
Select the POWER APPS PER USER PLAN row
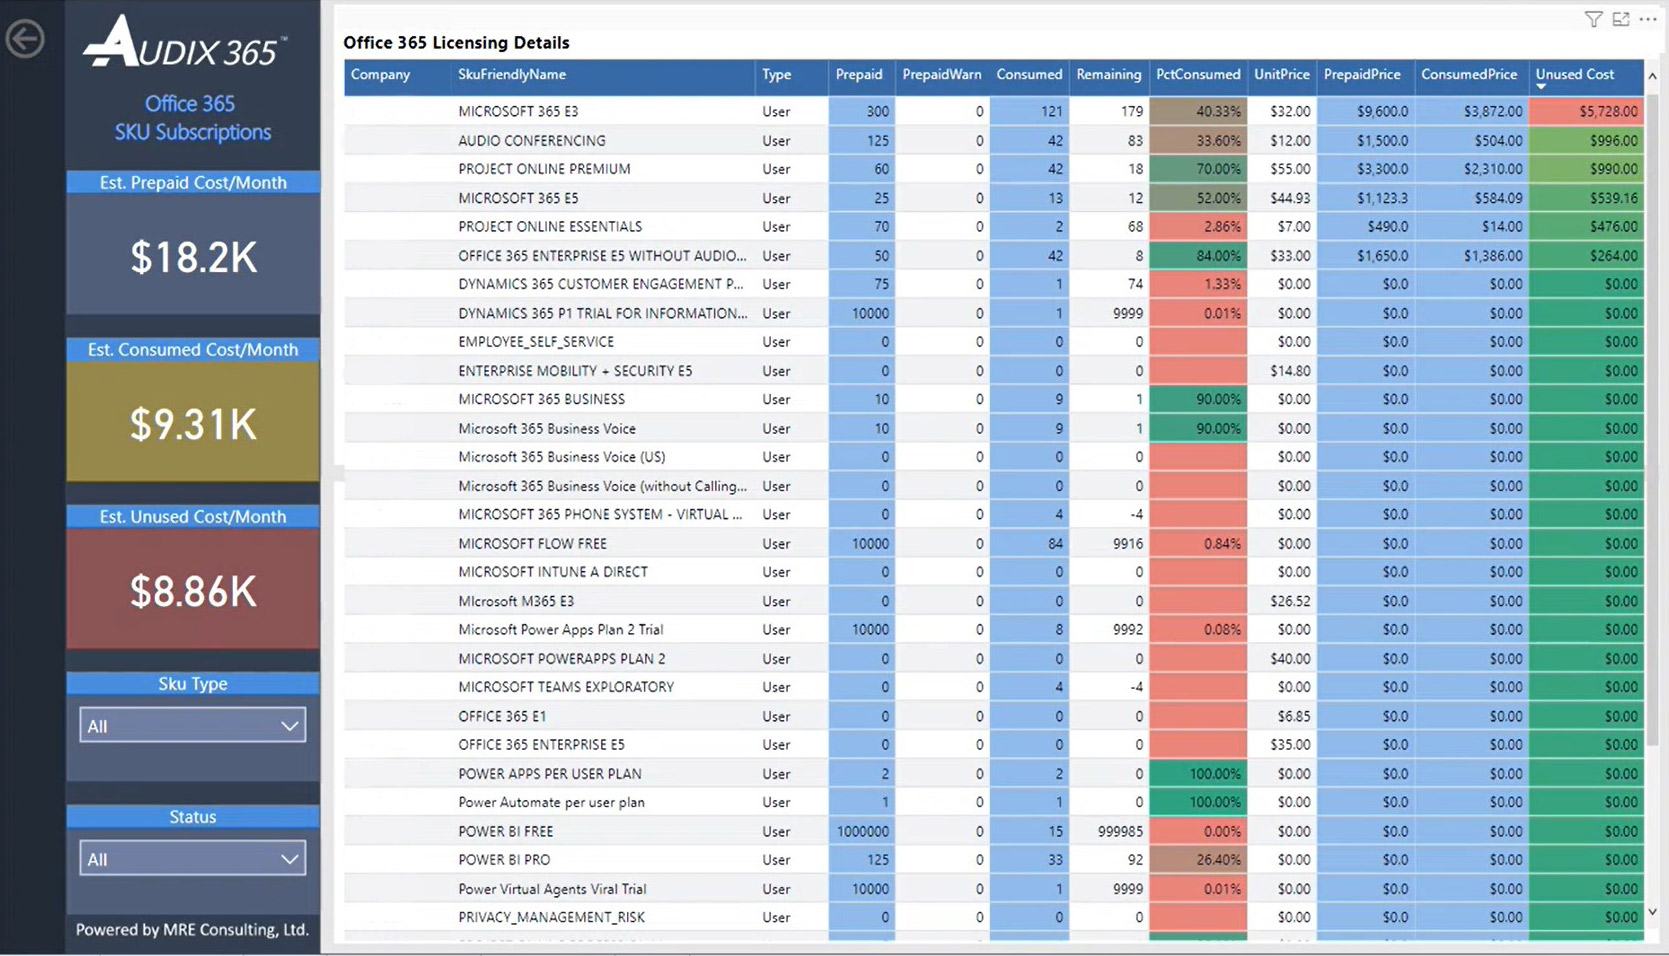tap(550, 774)
